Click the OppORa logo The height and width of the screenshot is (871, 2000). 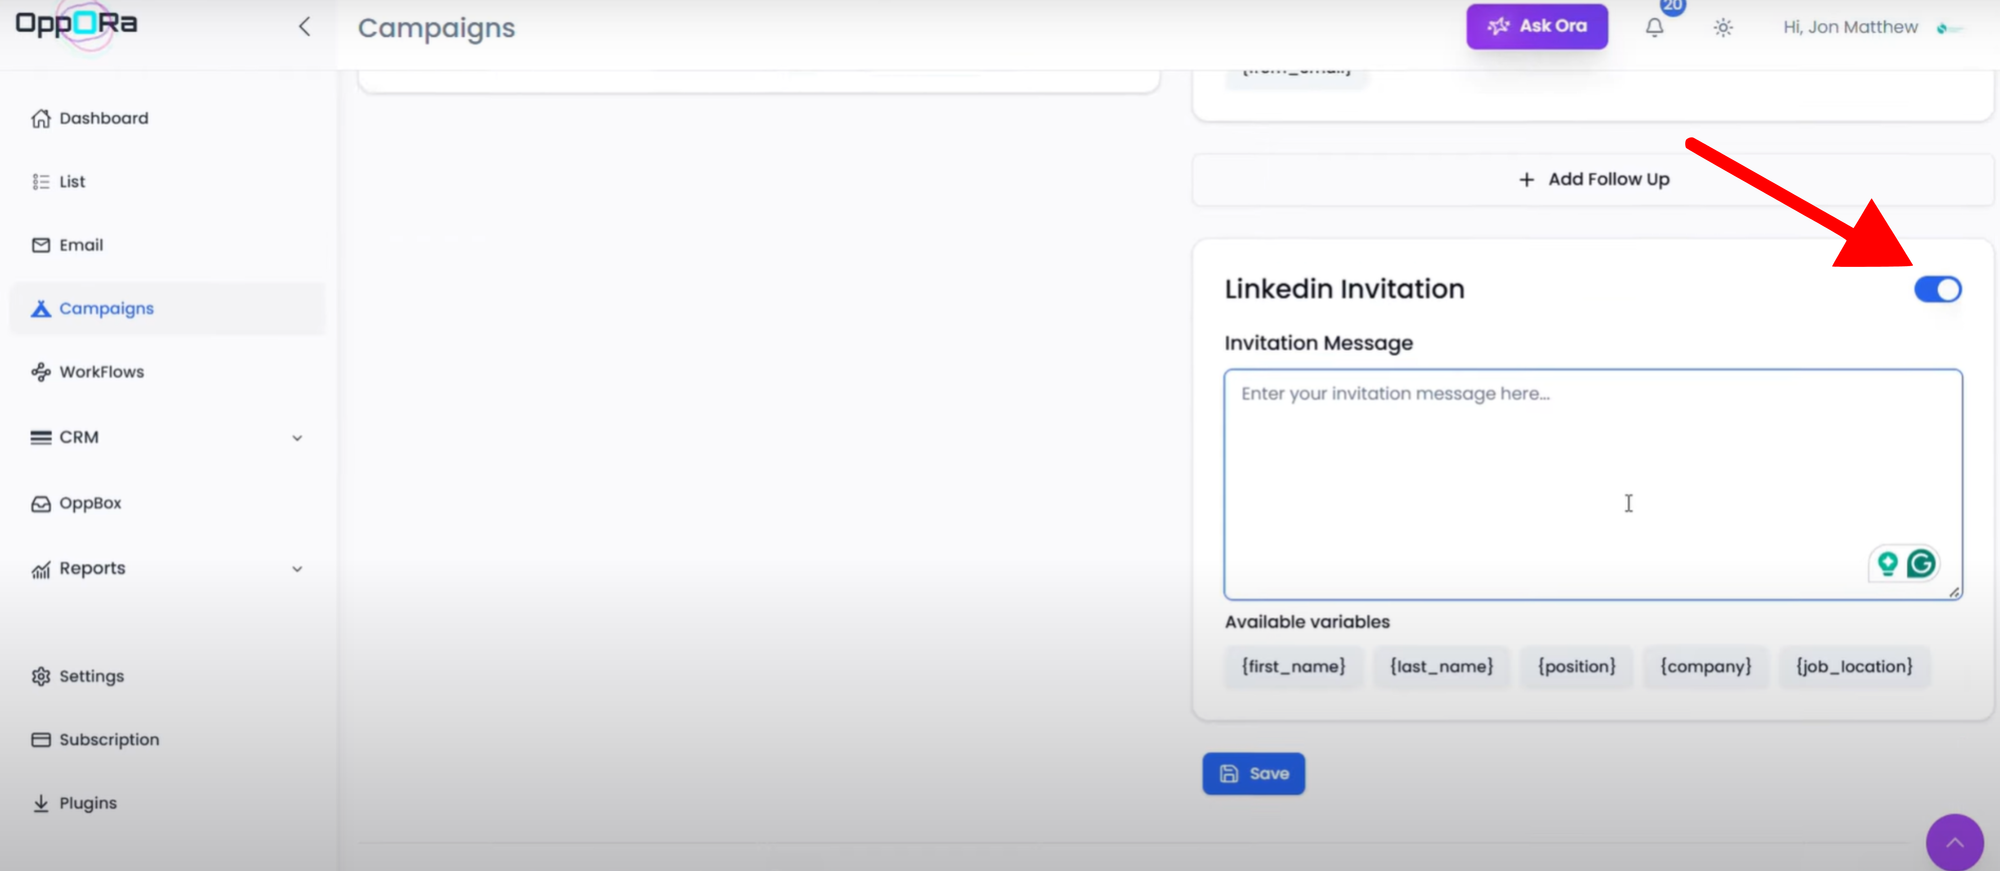point(76,24)
